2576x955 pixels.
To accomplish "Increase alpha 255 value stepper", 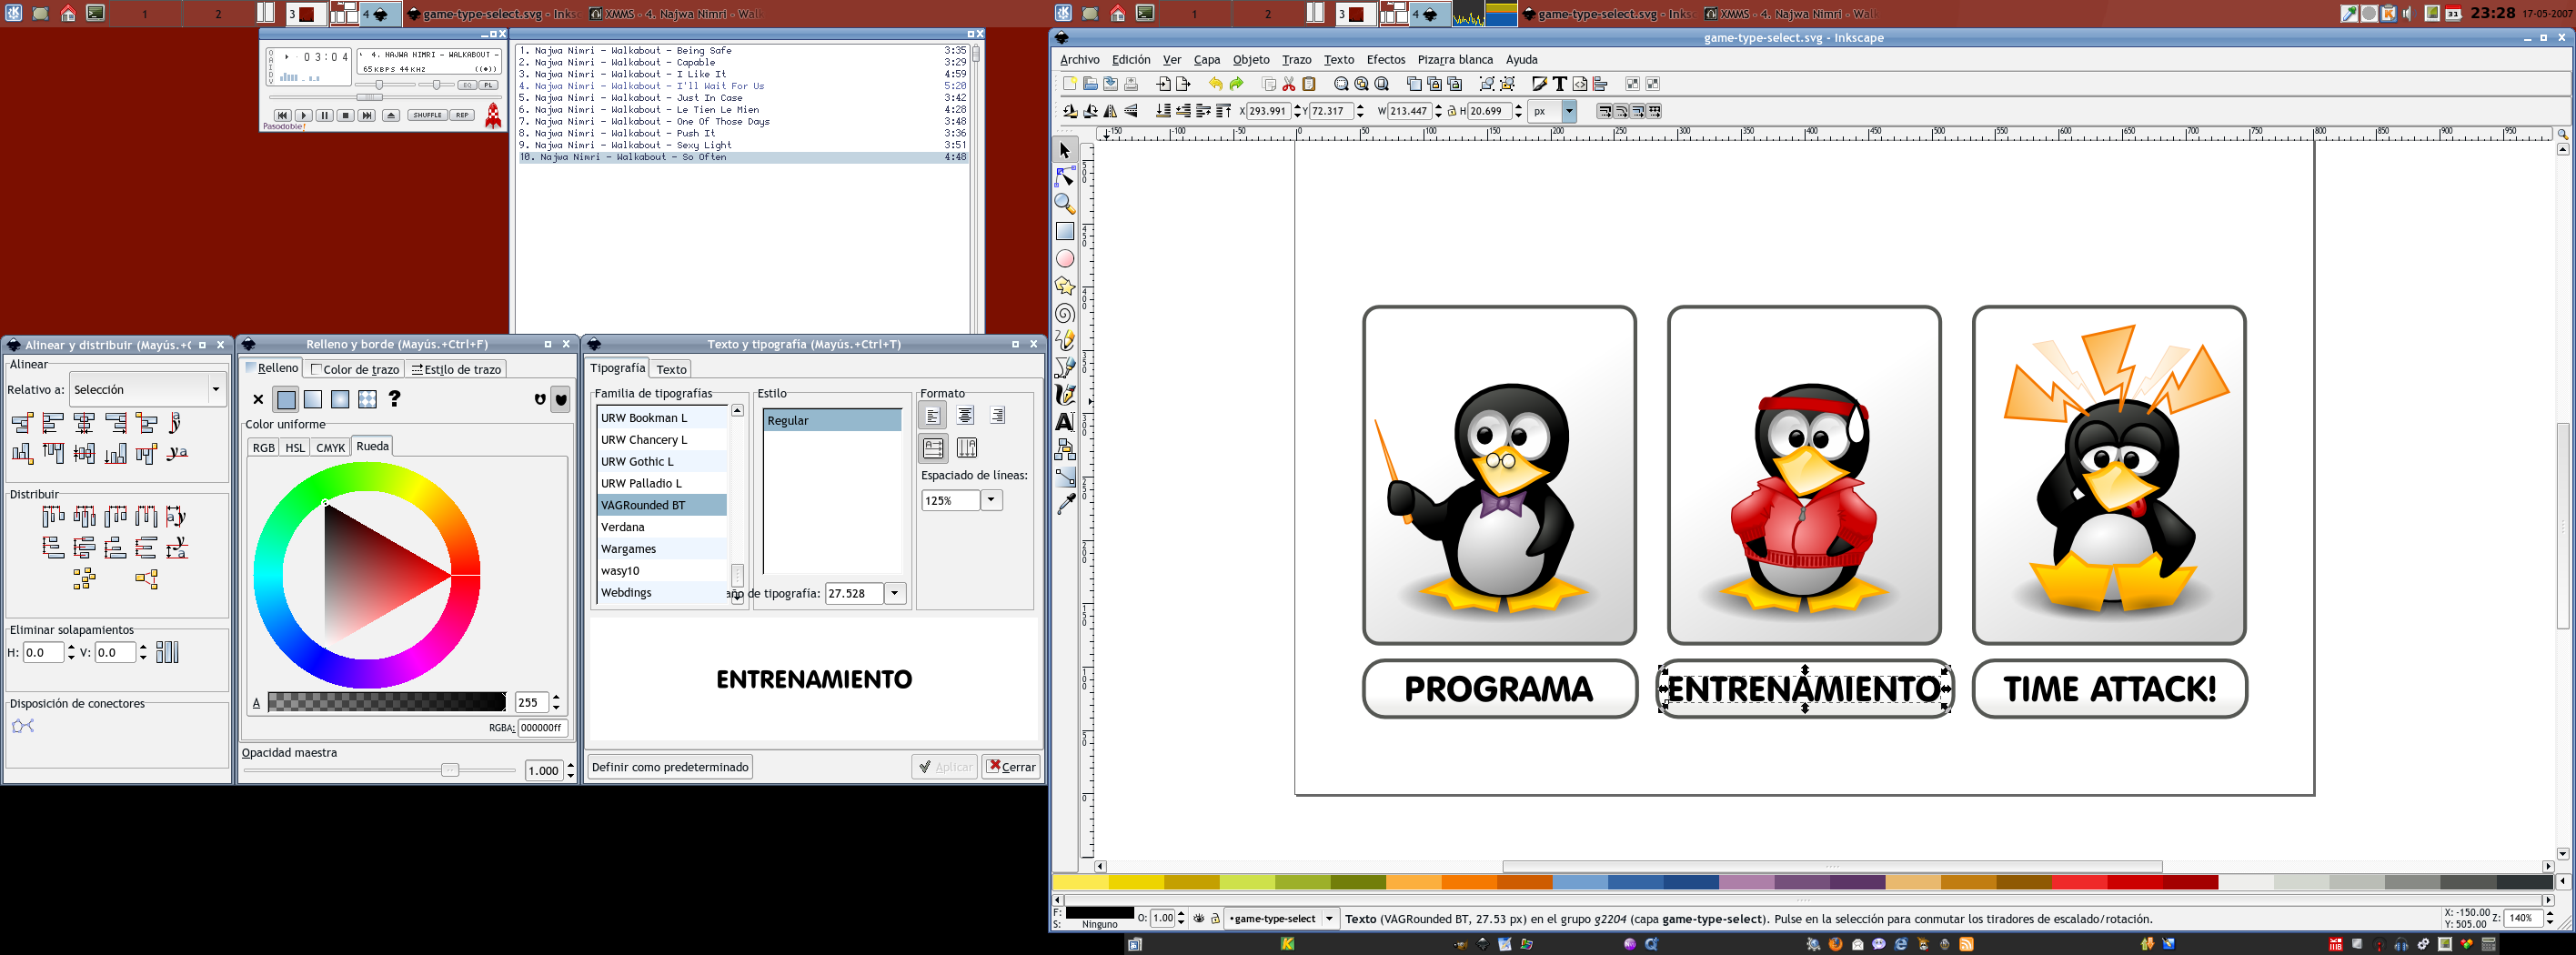I will 556,698.
